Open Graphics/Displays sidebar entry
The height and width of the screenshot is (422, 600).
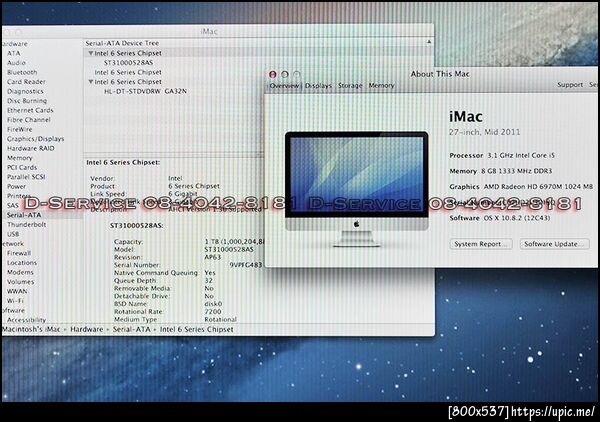click(x=36, y=139)
